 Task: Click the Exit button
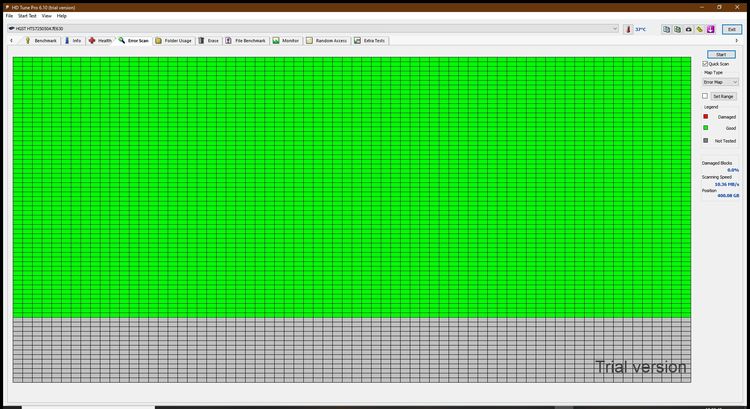732,29
